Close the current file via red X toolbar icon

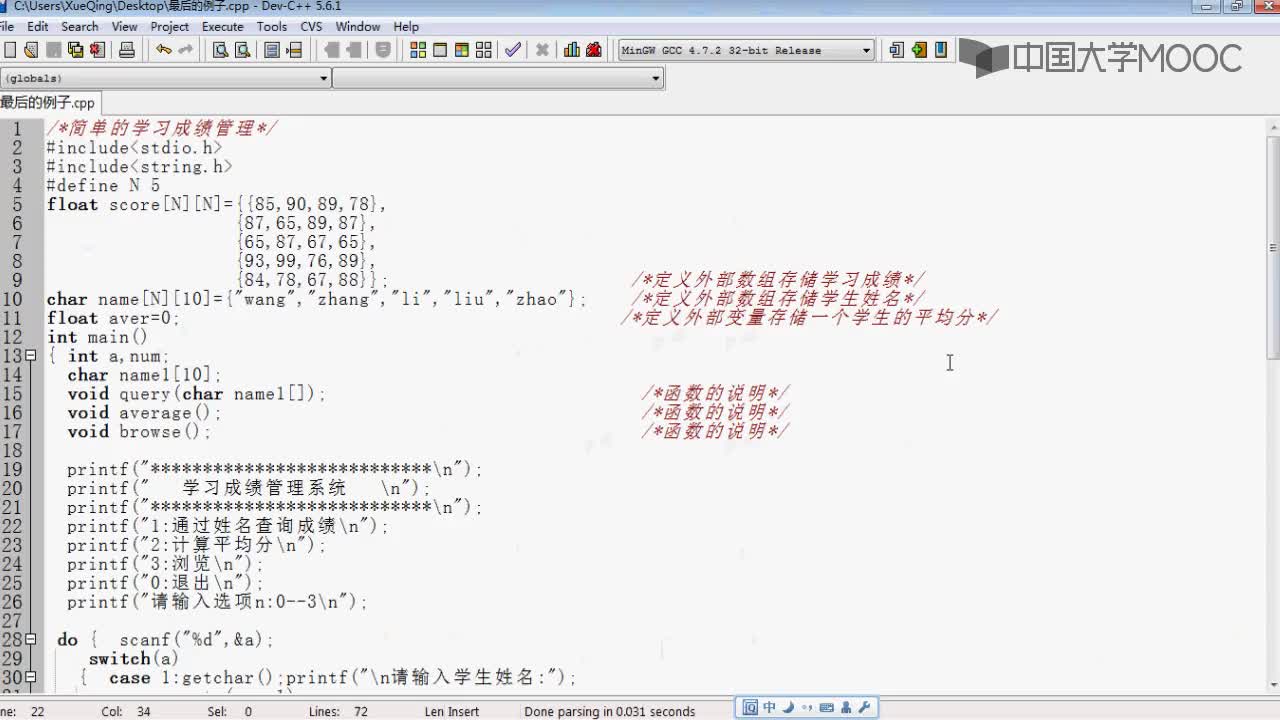pos(97,50)
